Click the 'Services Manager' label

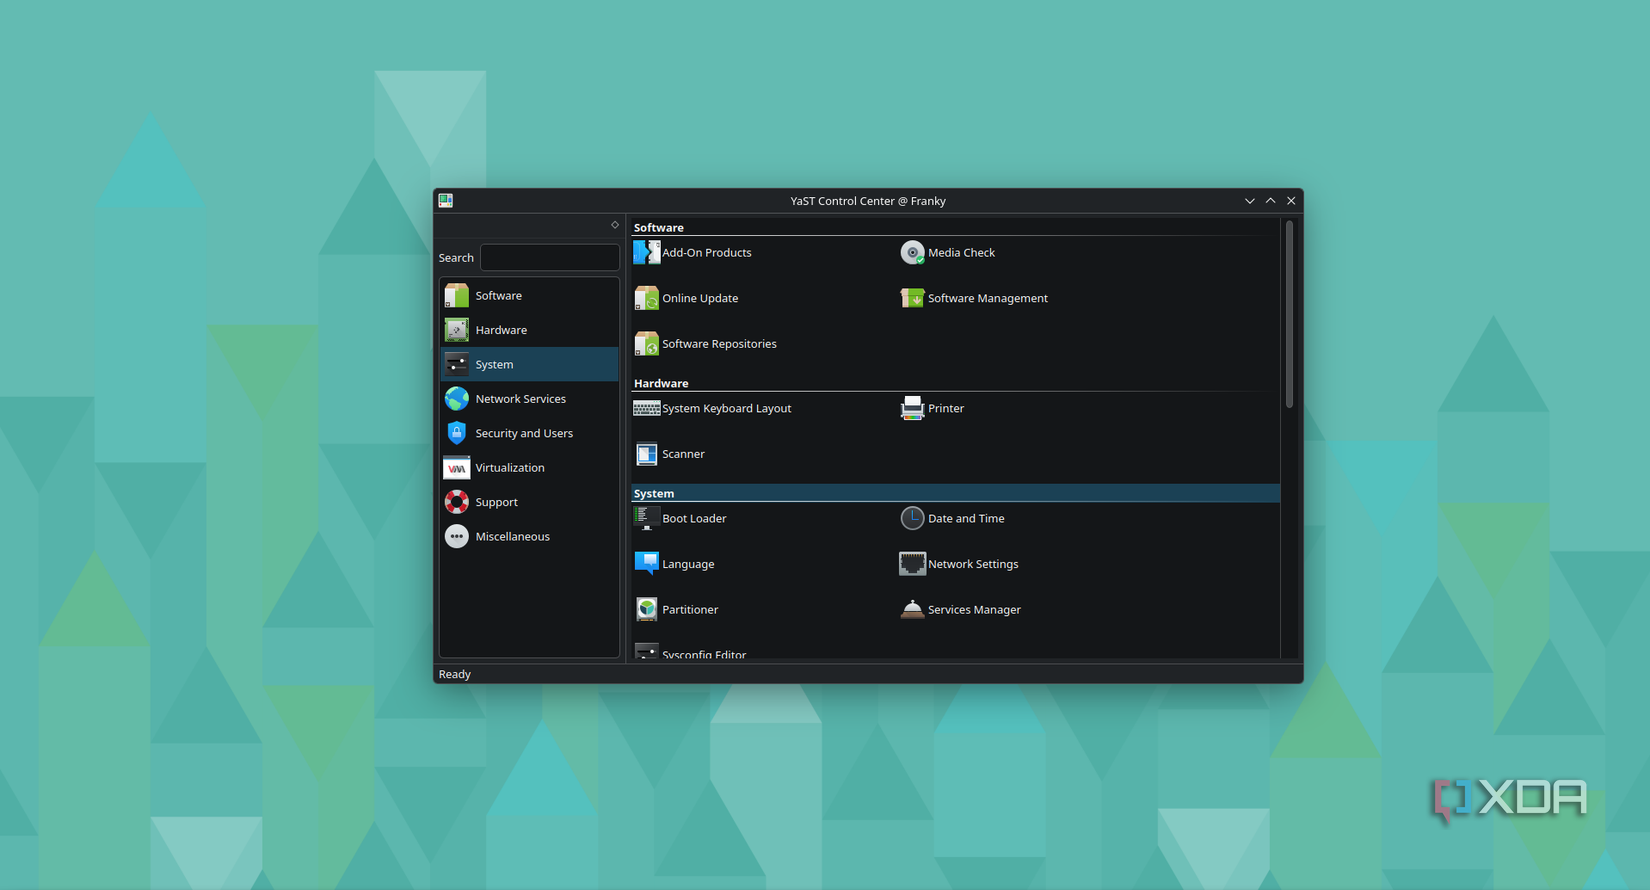(x=974, y=610)
